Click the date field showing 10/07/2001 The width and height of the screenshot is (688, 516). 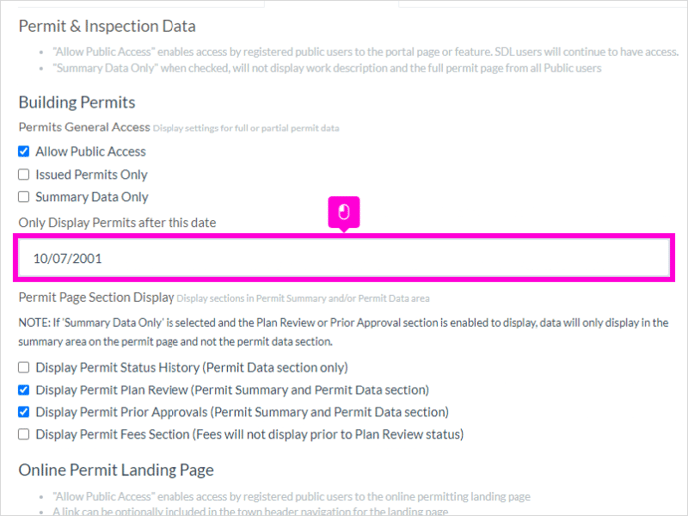[344, 258]
